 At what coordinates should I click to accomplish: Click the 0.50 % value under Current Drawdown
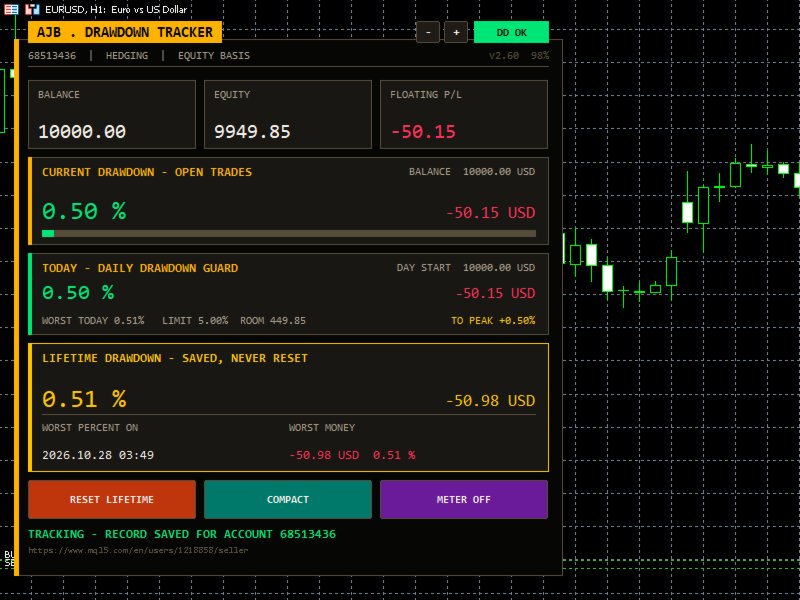pyautogui.click(x=84, y=211)
